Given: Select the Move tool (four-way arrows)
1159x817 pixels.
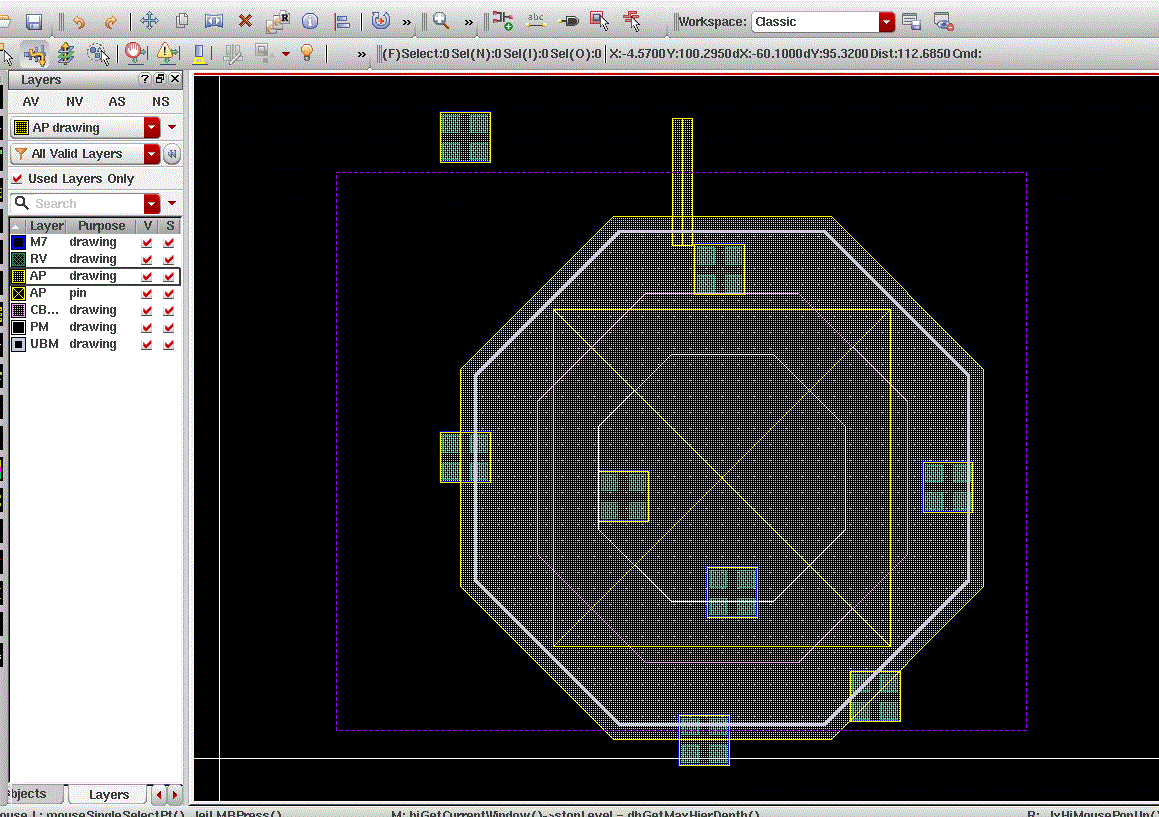Looking at the screenshot, I should pyautogui.click(x=149, y=21).
